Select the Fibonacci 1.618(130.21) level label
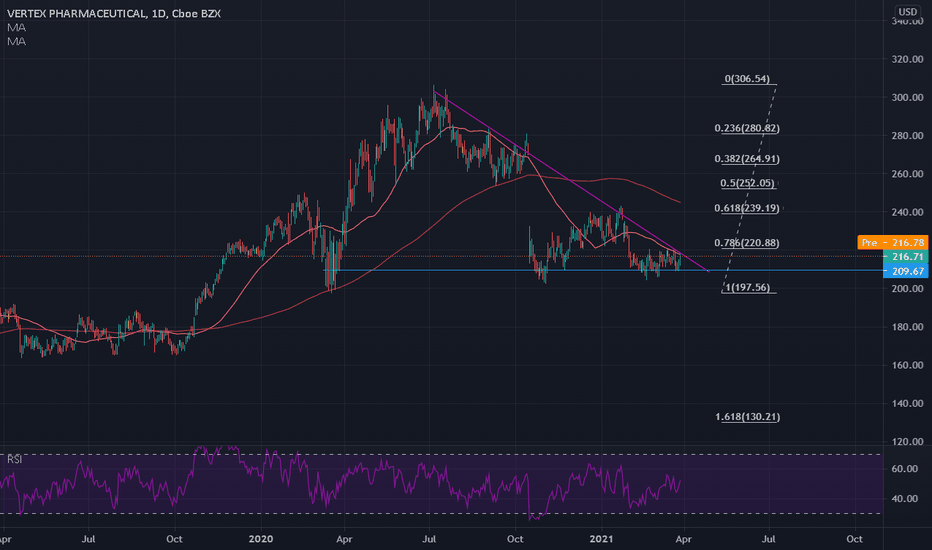 pos(748,417)
